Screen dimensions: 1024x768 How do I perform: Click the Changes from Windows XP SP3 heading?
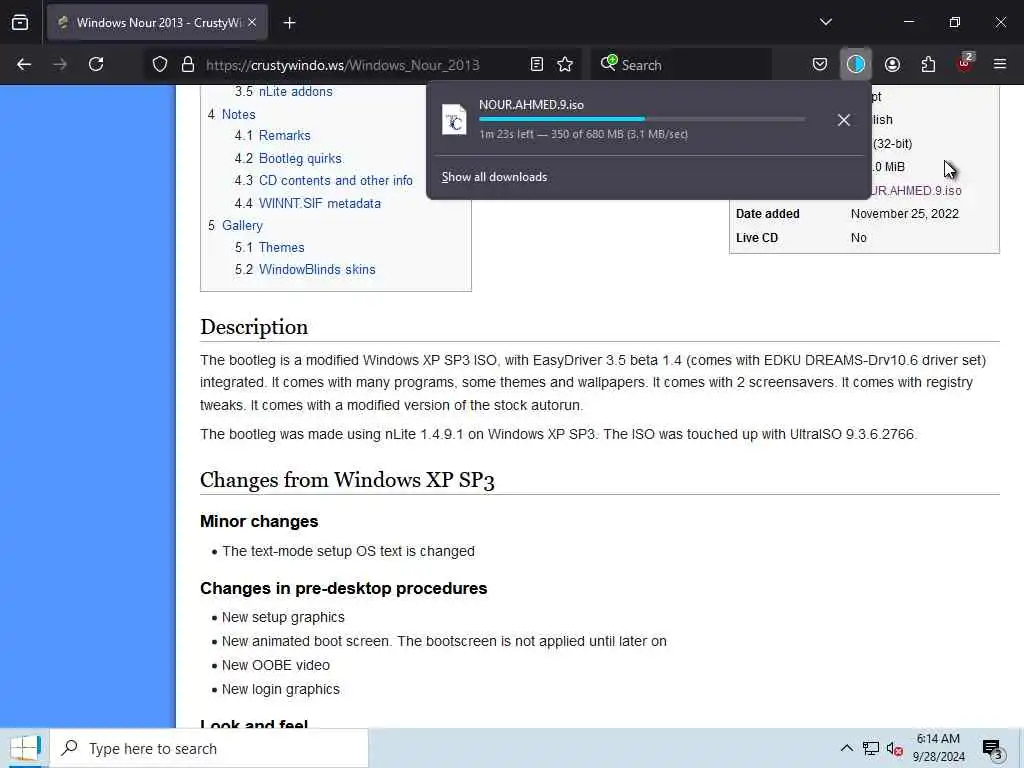(x=347, y=480)
